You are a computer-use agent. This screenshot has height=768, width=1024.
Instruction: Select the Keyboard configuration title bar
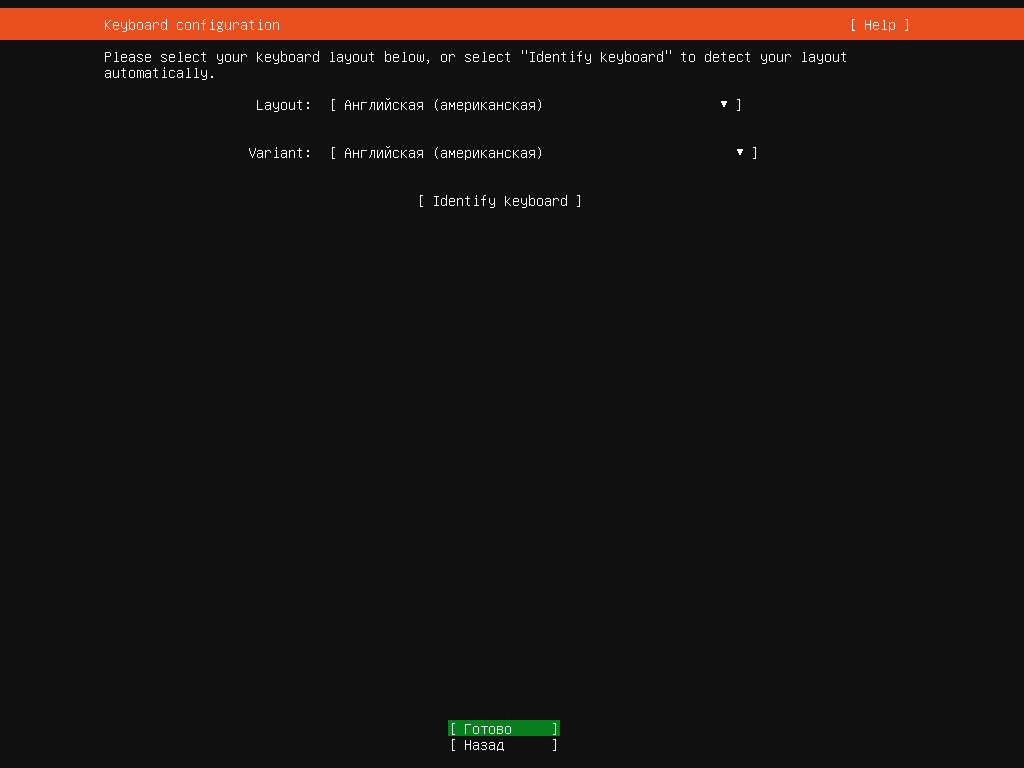click(x=190, y=24)
